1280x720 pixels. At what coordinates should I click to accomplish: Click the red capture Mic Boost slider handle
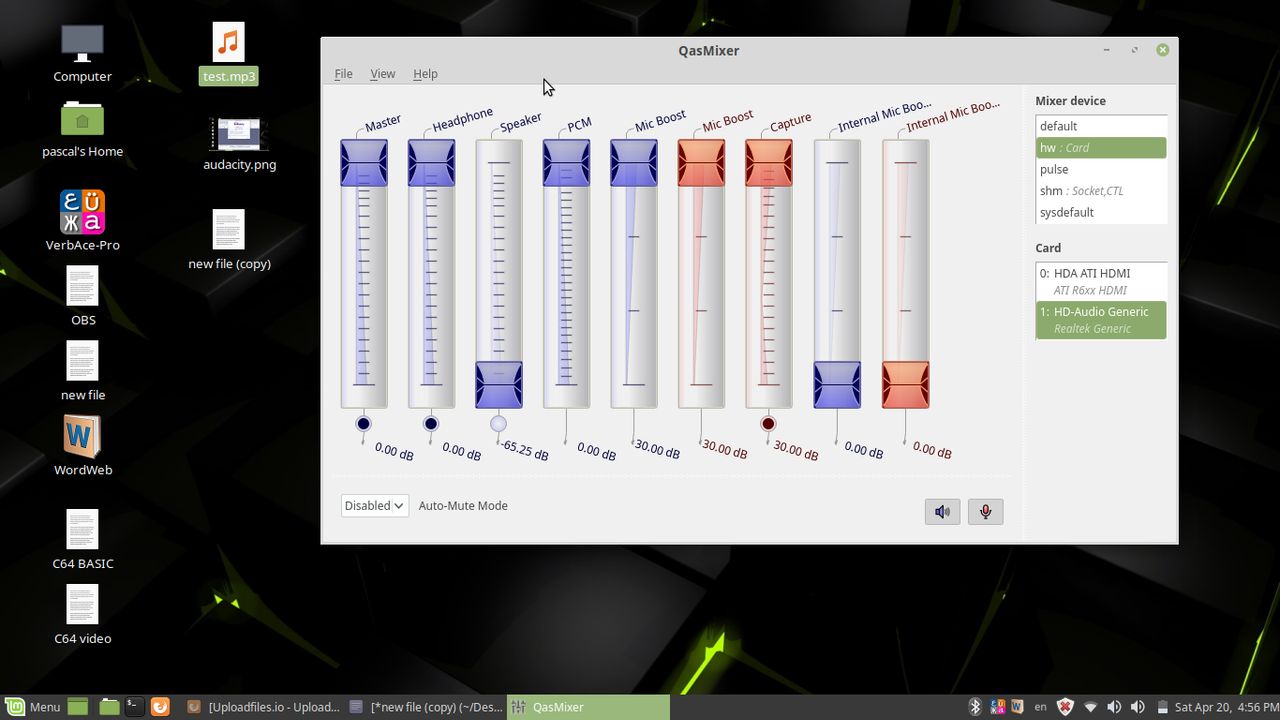pos(702,163)
